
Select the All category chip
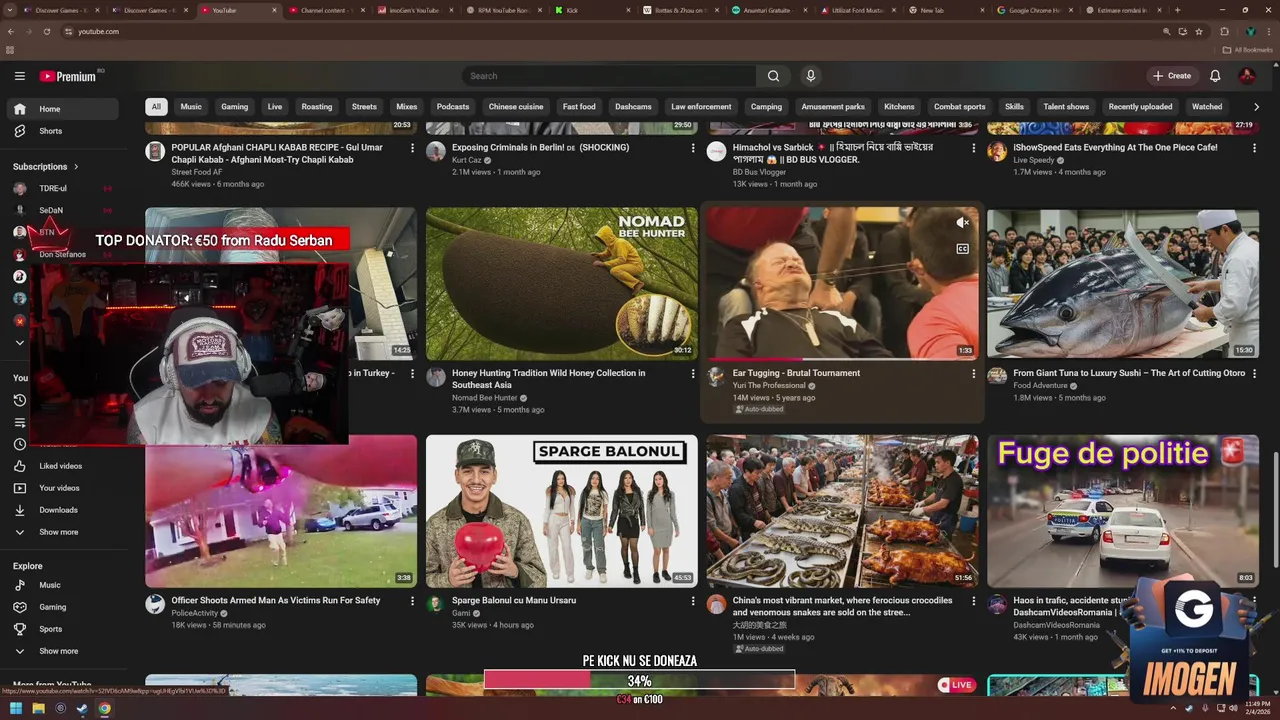click(x=156, y=107)
